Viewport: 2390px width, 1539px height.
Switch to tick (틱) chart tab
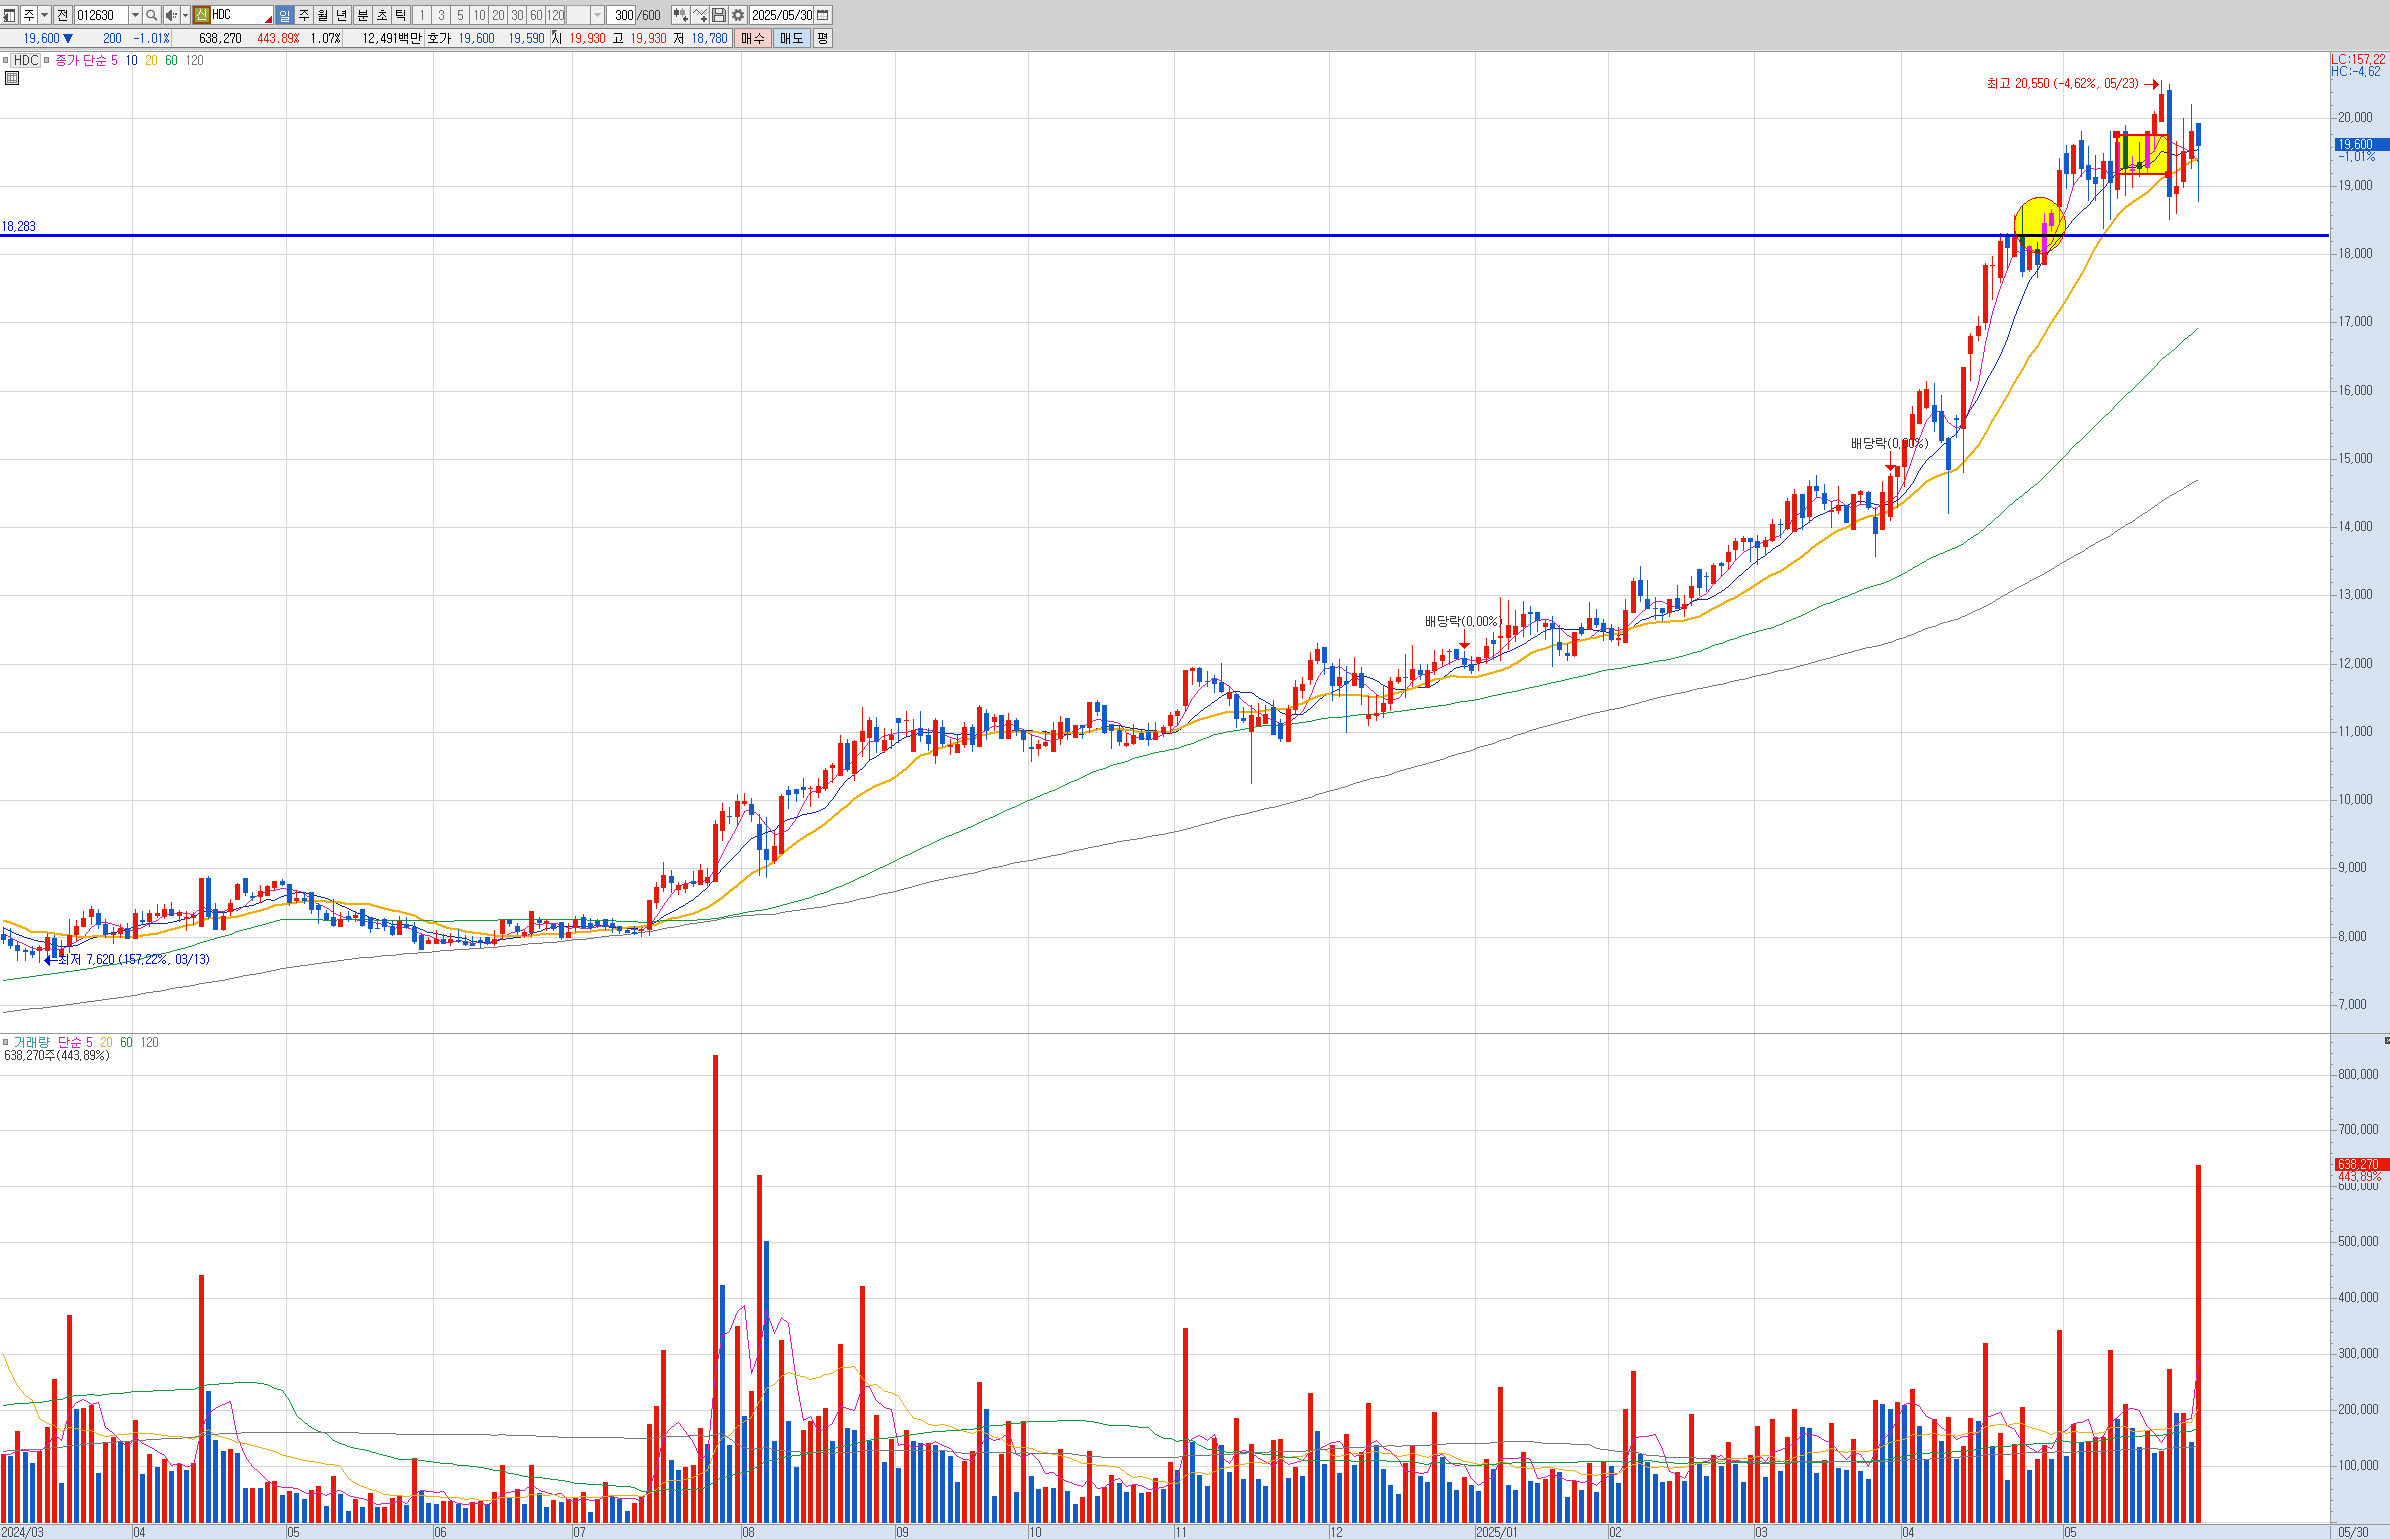click(400, 15)
